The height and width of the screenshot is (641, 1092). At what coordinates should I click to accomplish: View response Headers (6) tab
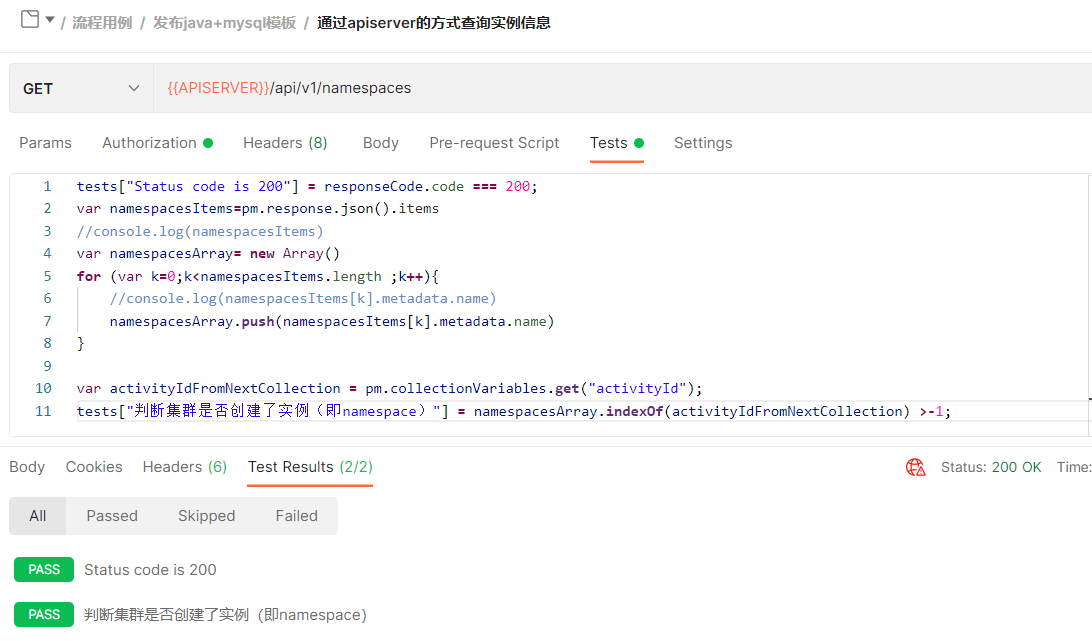pos(184,467)
